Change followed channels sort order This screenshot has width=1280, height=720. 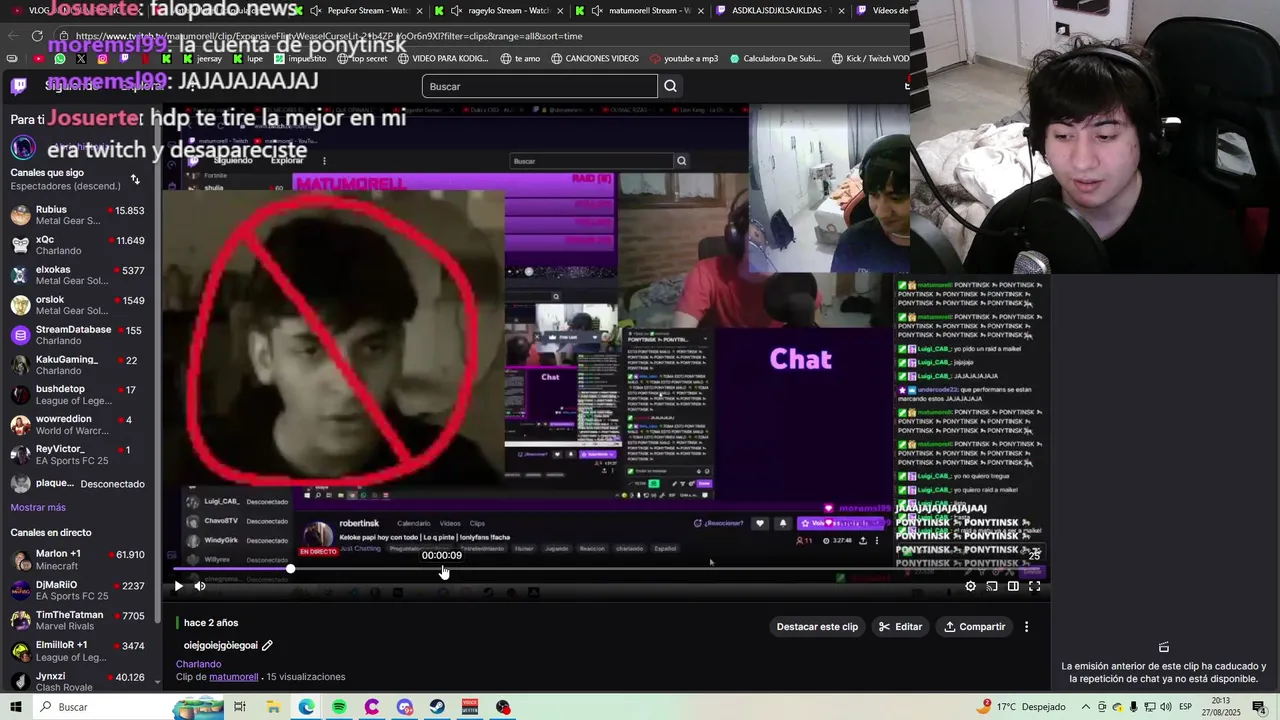(135, 180)
